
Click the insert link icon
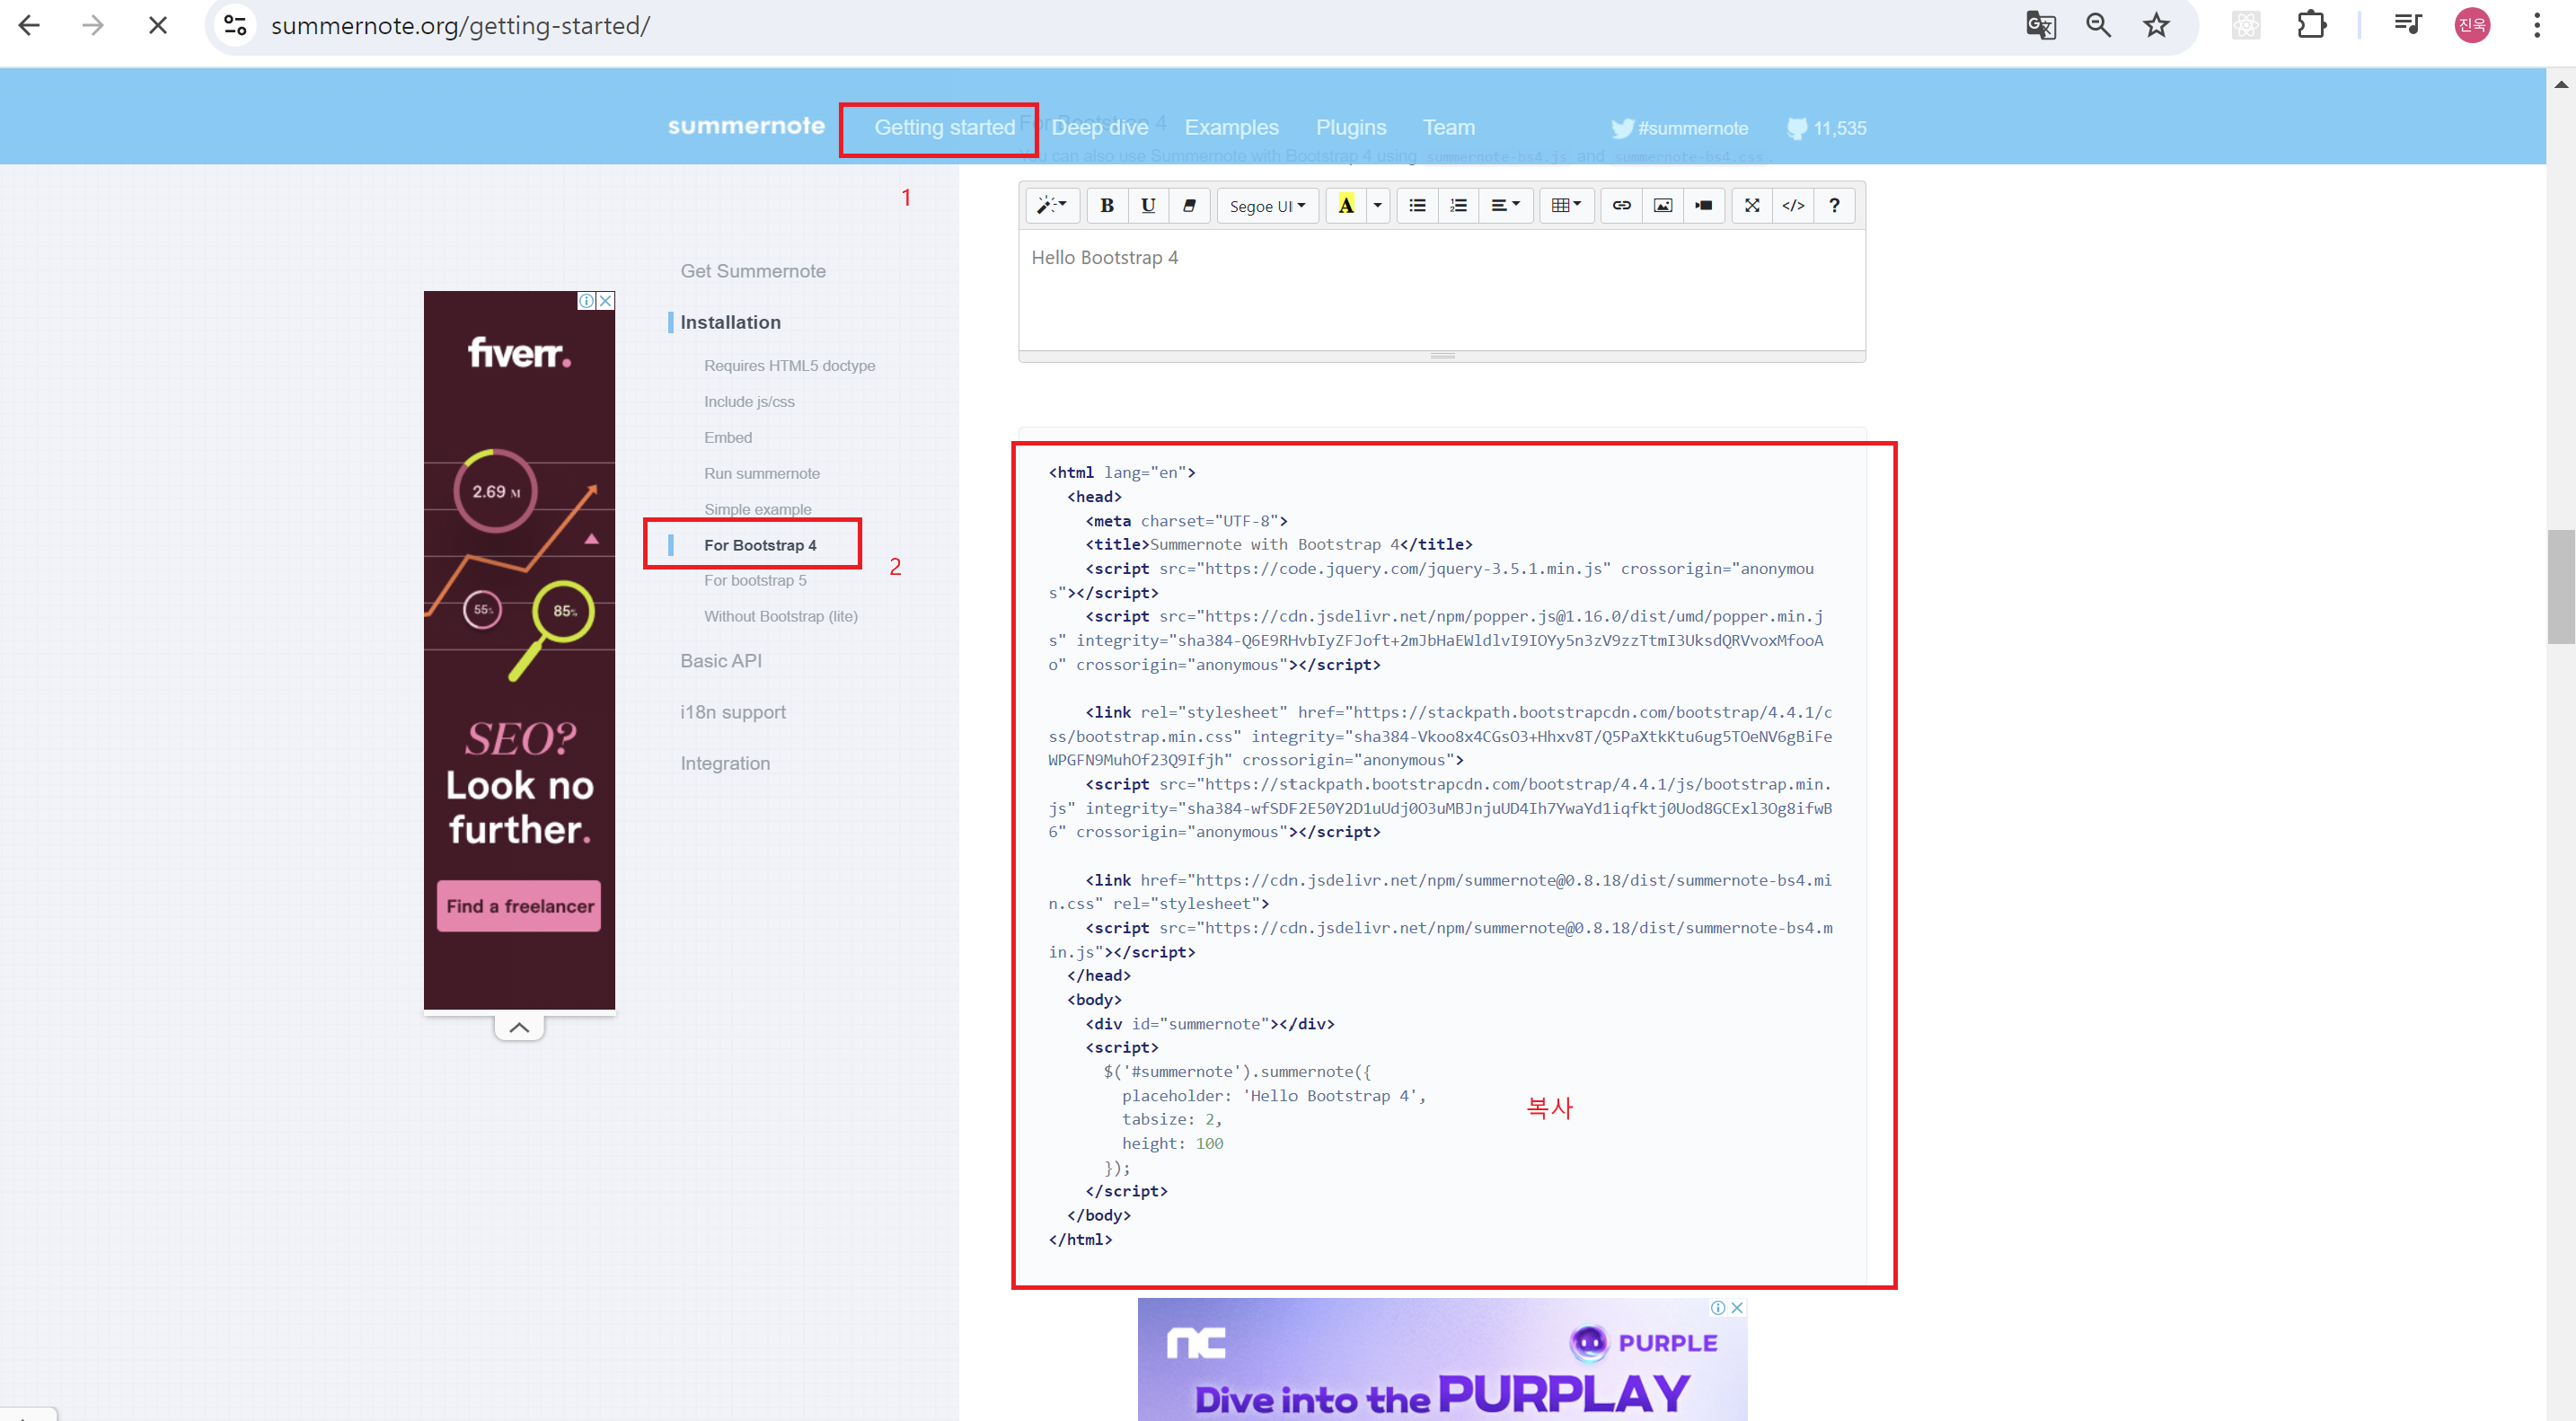(1621, 205)
